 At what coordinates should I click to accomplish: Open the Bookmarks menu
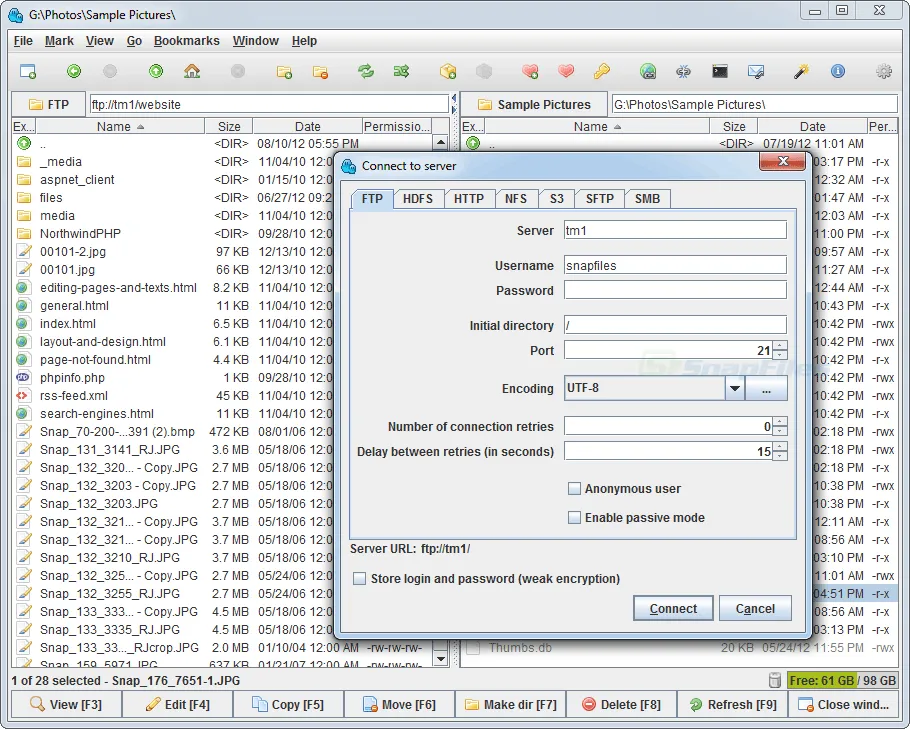[x=187, y=41]
